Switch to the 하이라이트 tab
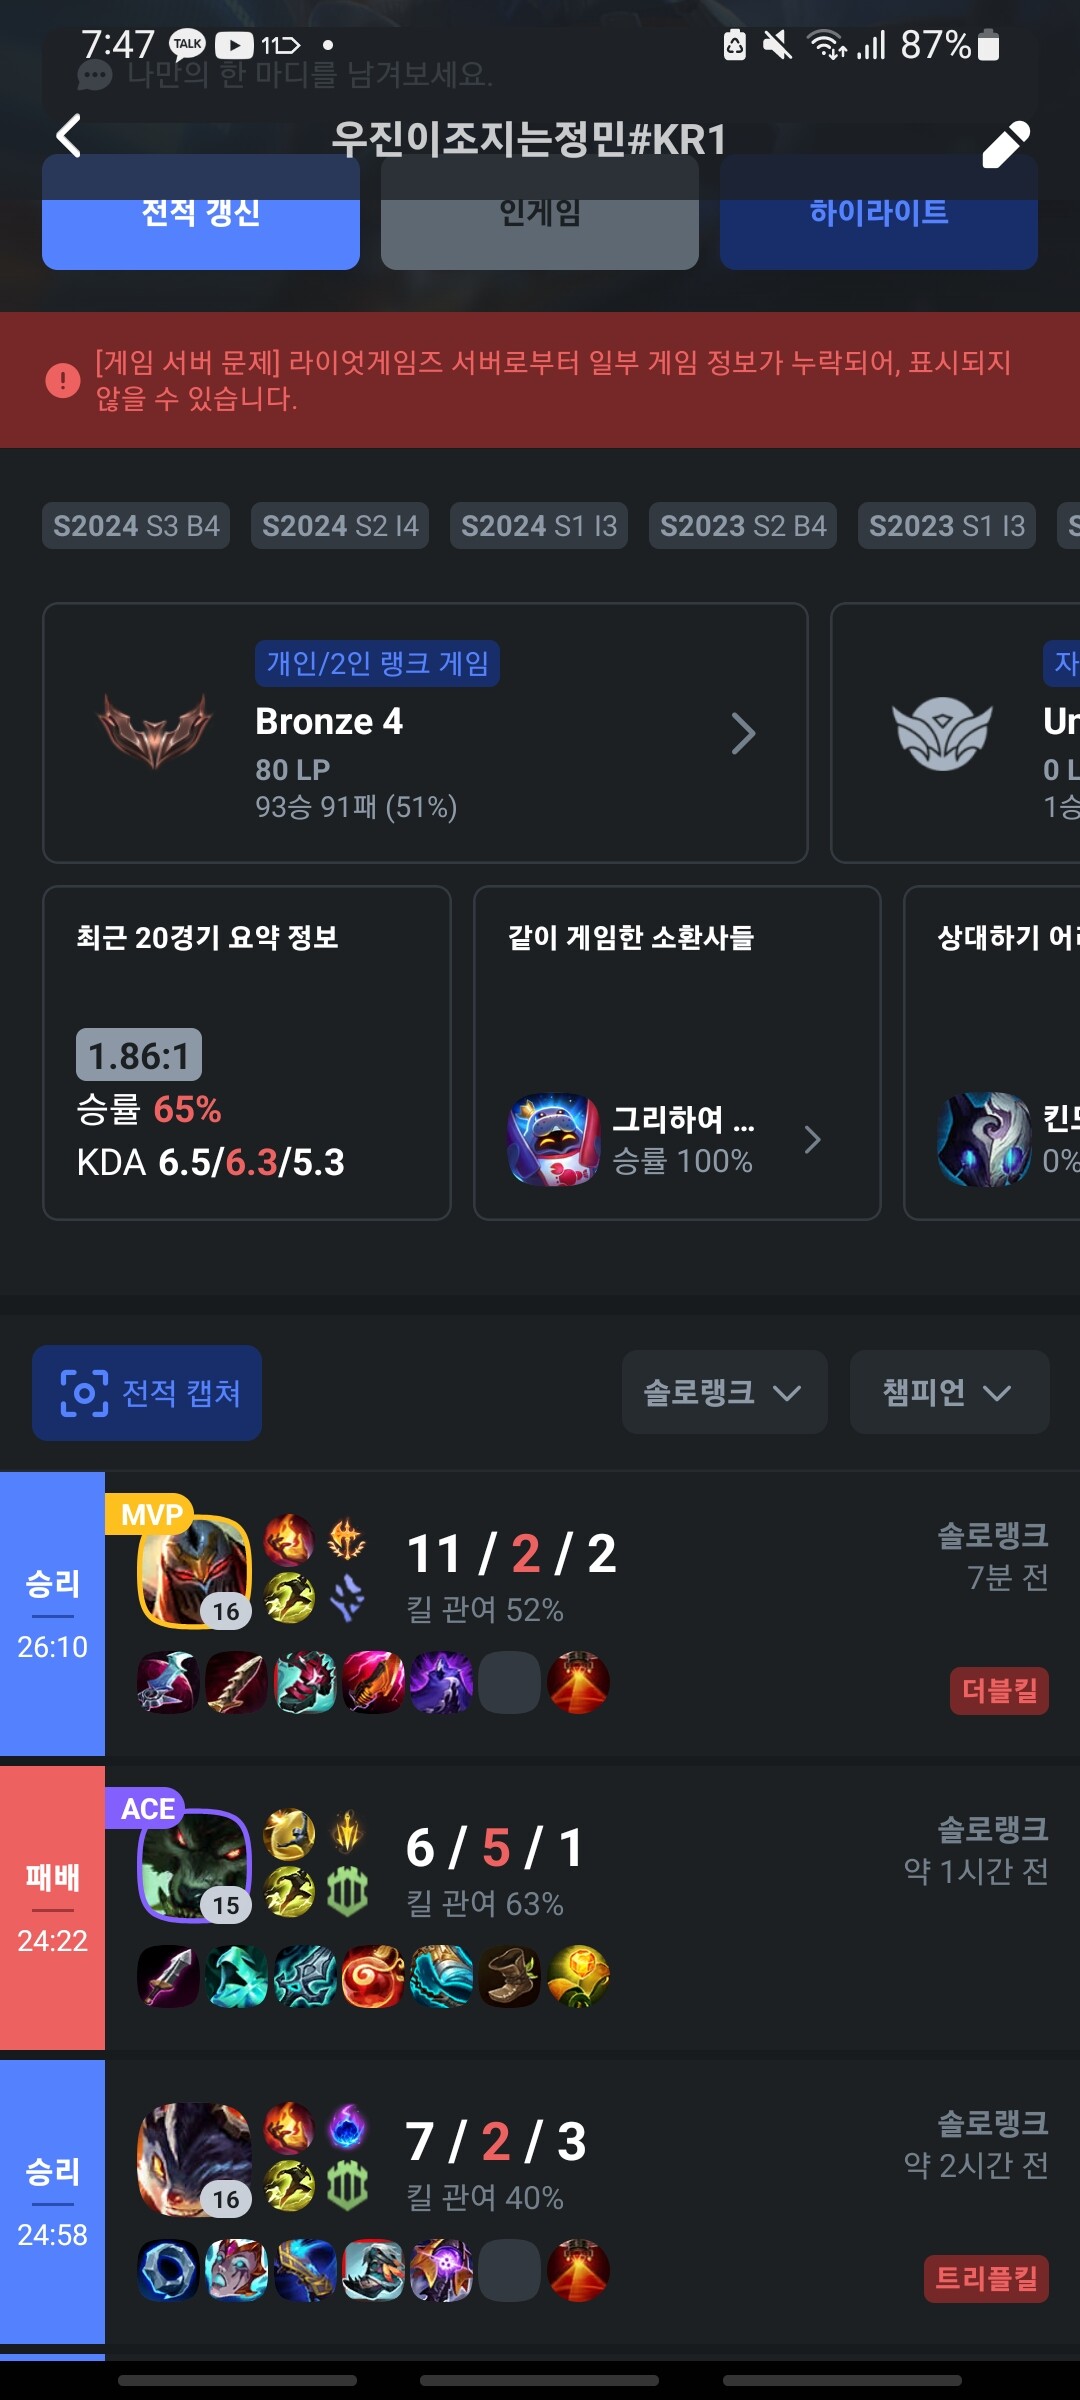Viewport: 1080px width, 2400px height. click(879, 212)
